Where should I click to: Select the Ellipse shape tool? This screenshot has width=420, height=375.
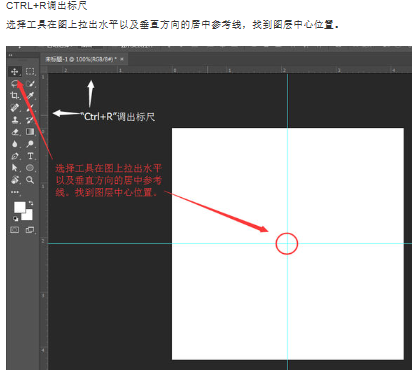[x=30, y=168]
